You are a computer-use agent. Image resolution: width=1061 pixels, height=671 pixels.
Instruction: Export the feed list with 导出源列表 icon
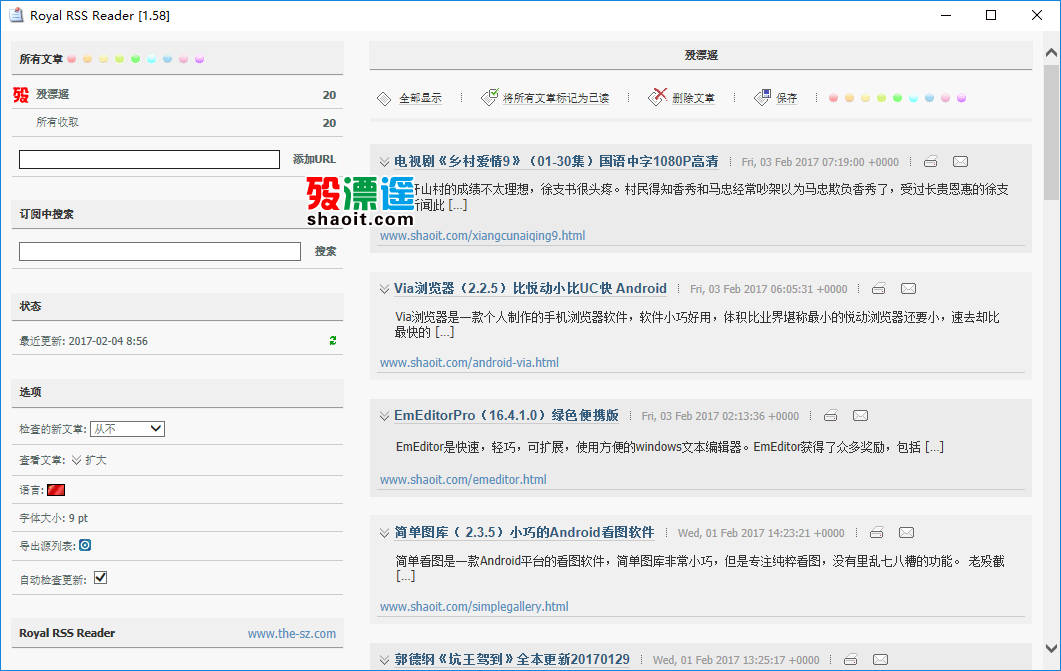(85, 545)
